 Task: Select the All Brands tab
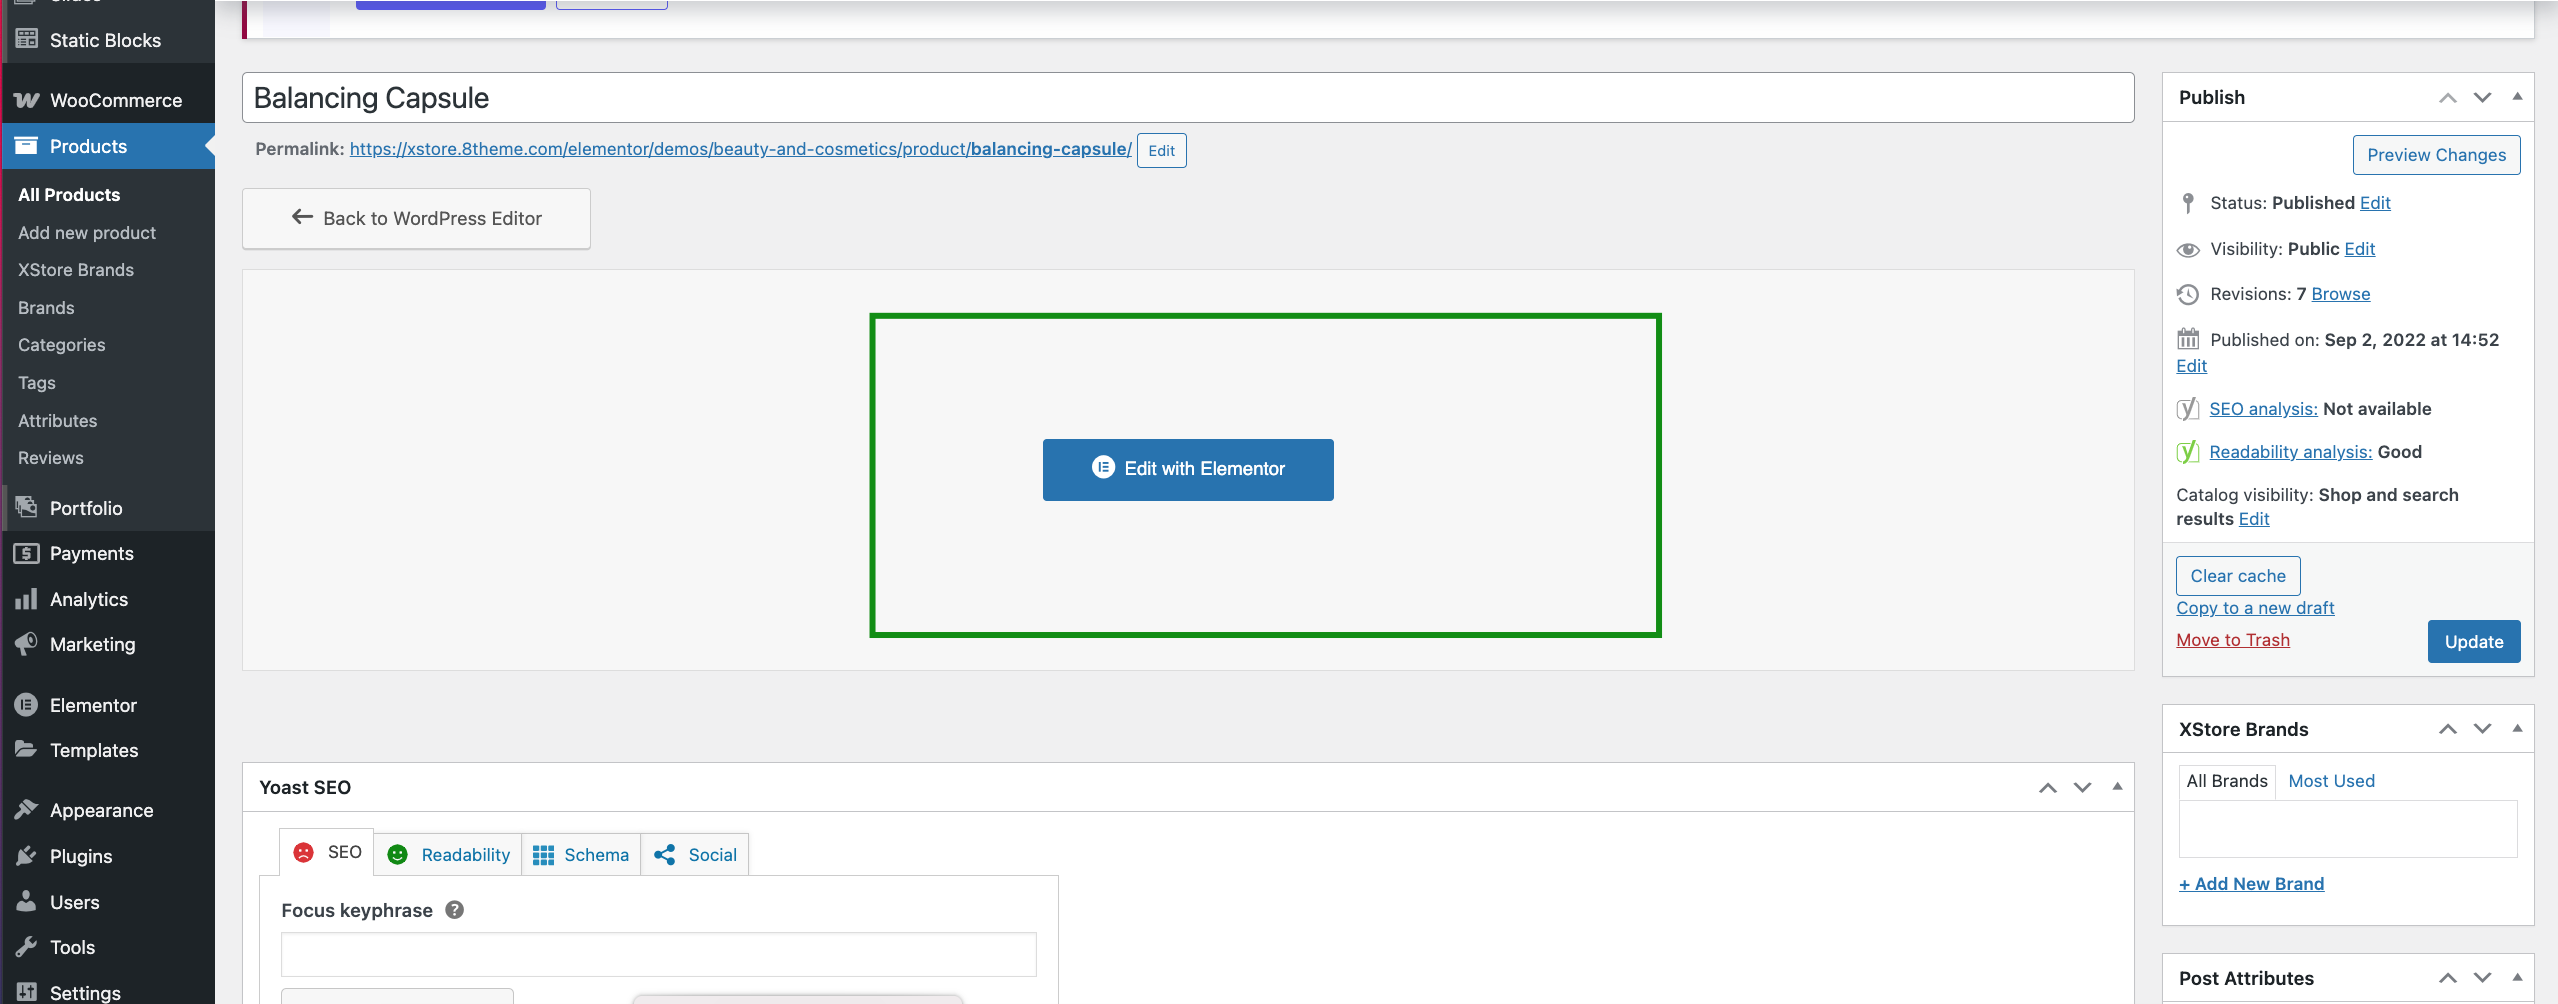click(x=2227, y=781)
